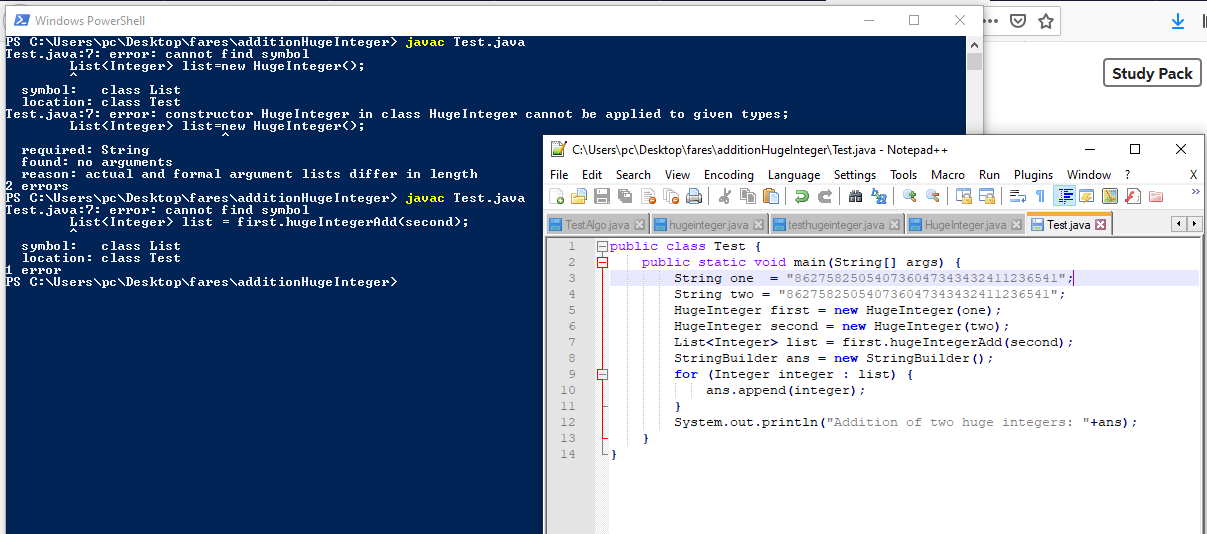The width and height of the screenshot is (1207, 534).
Task: Open the Run menu
Action: (x=989, y=174)
